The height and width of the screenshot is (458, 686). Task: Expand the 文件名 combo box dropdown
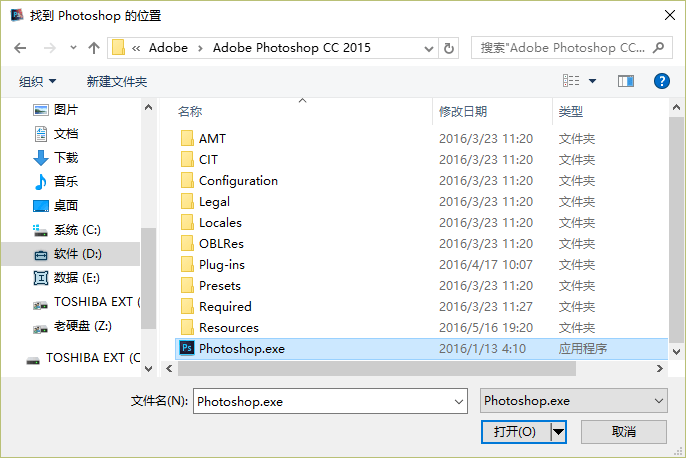tap(459, 402)
